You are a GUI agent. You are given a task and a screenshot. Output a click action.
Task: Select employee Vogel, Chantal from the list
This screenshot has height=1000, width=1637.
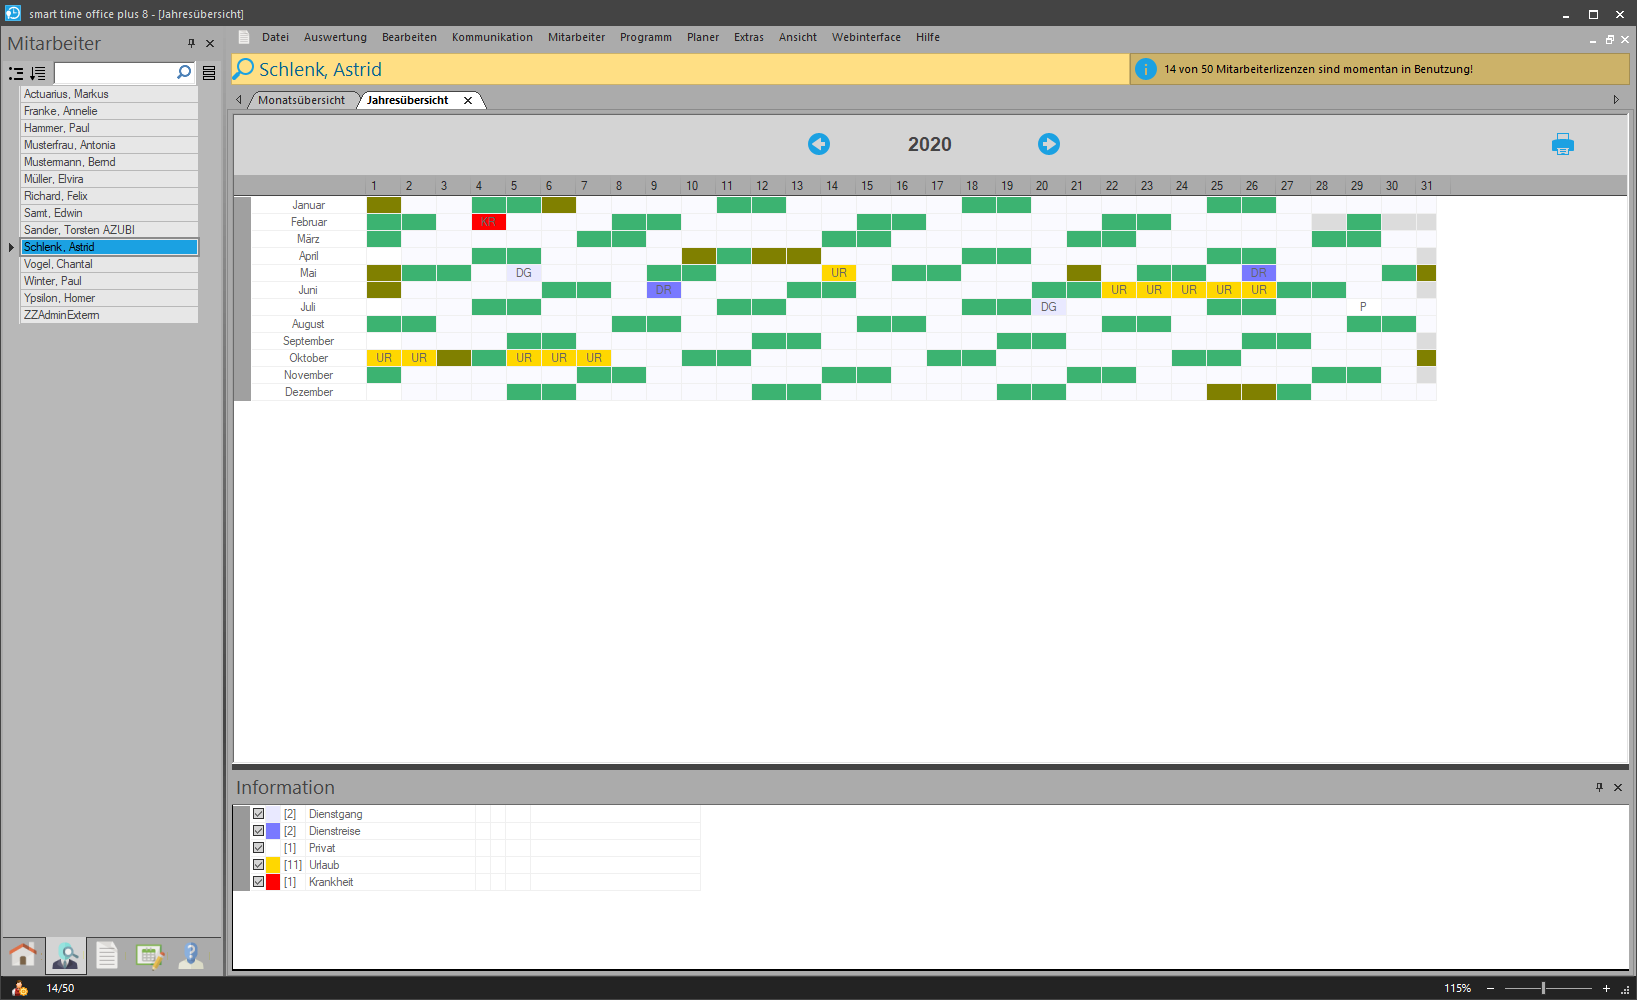click(58, 264)
